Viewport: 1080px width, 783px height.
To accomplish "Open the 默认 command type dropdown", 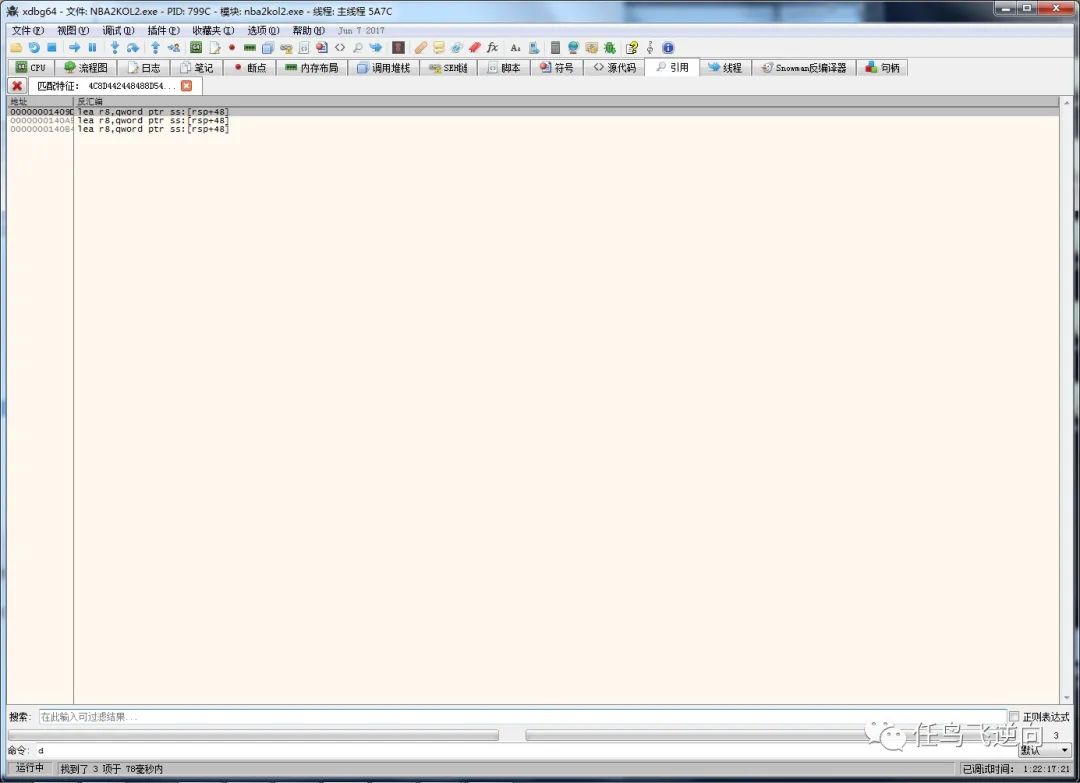I will (1045, 750).
